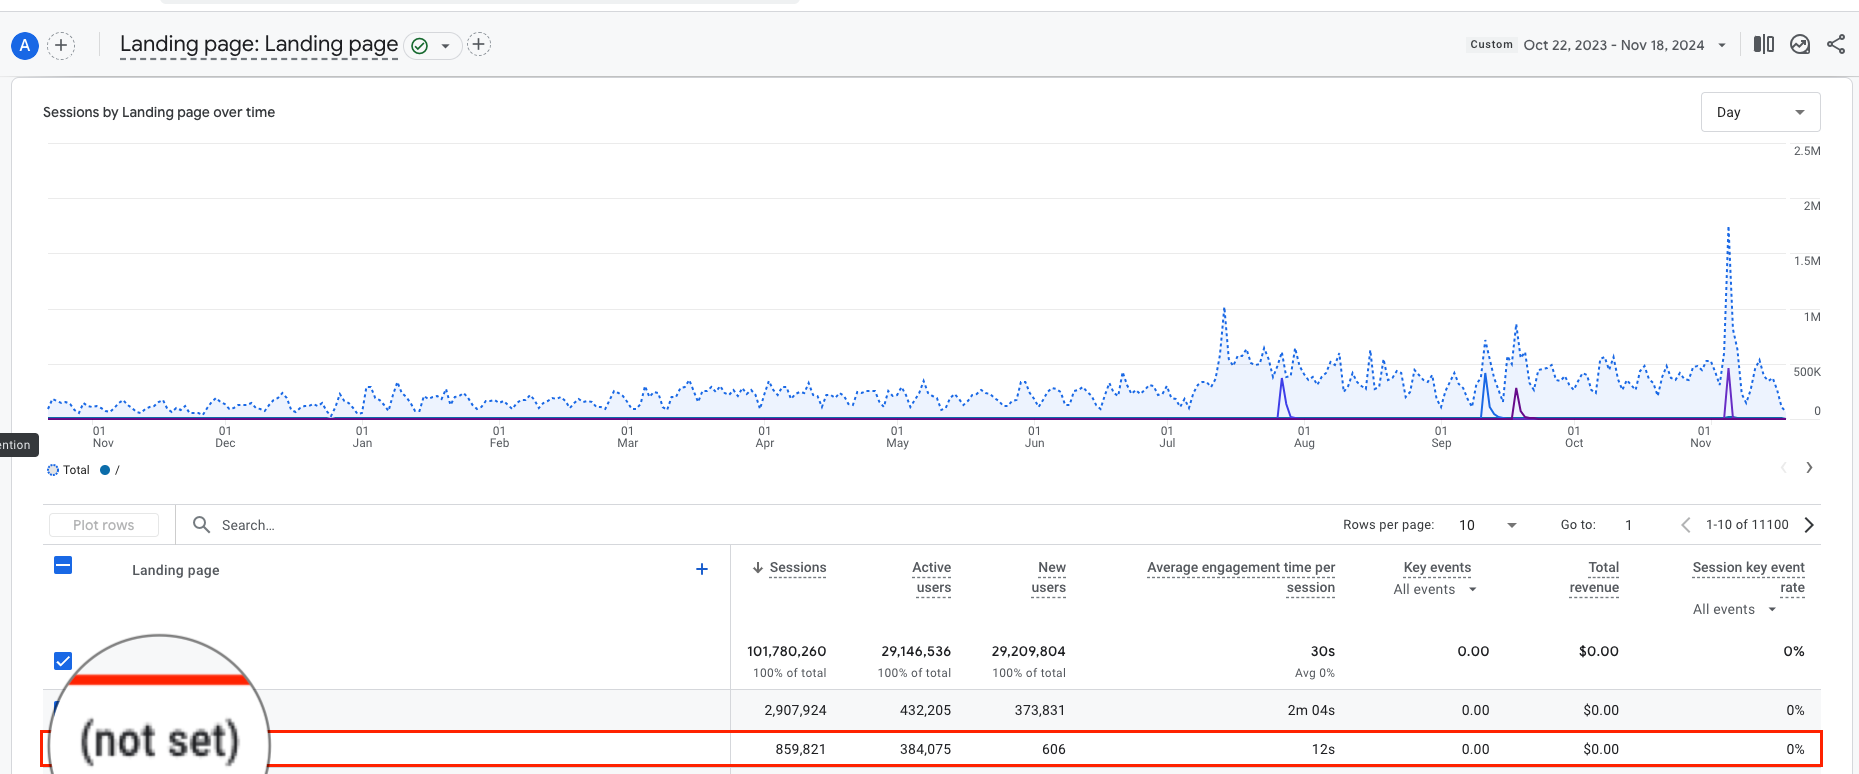This screenshot has width=1859, height=774.
Task: Share this report
Action: point(1836,44)
